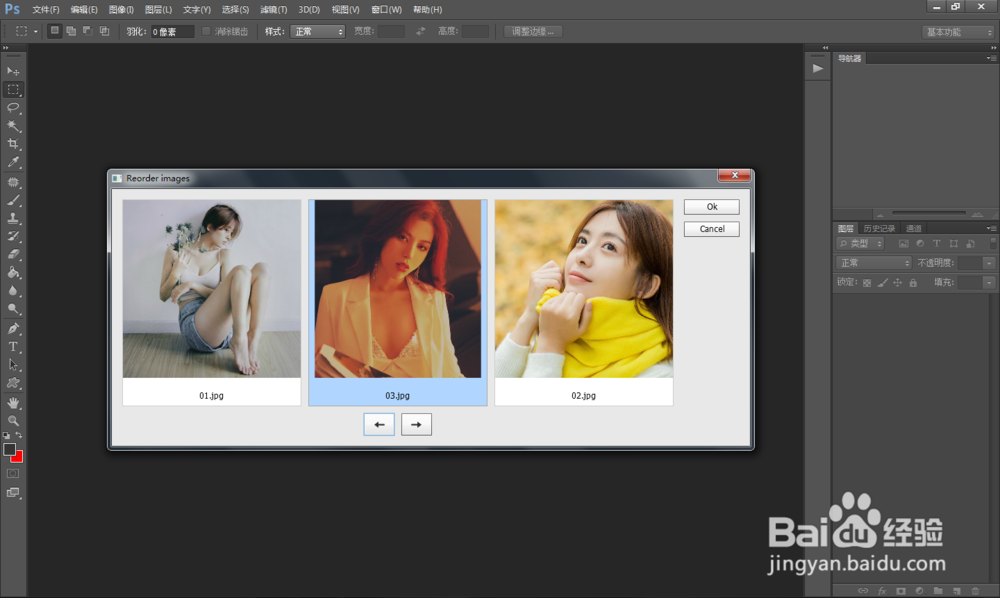Choose Add to selection mode
This screenshot has height=598, width=1000.
pyautogui.click(x=71, y=31)
